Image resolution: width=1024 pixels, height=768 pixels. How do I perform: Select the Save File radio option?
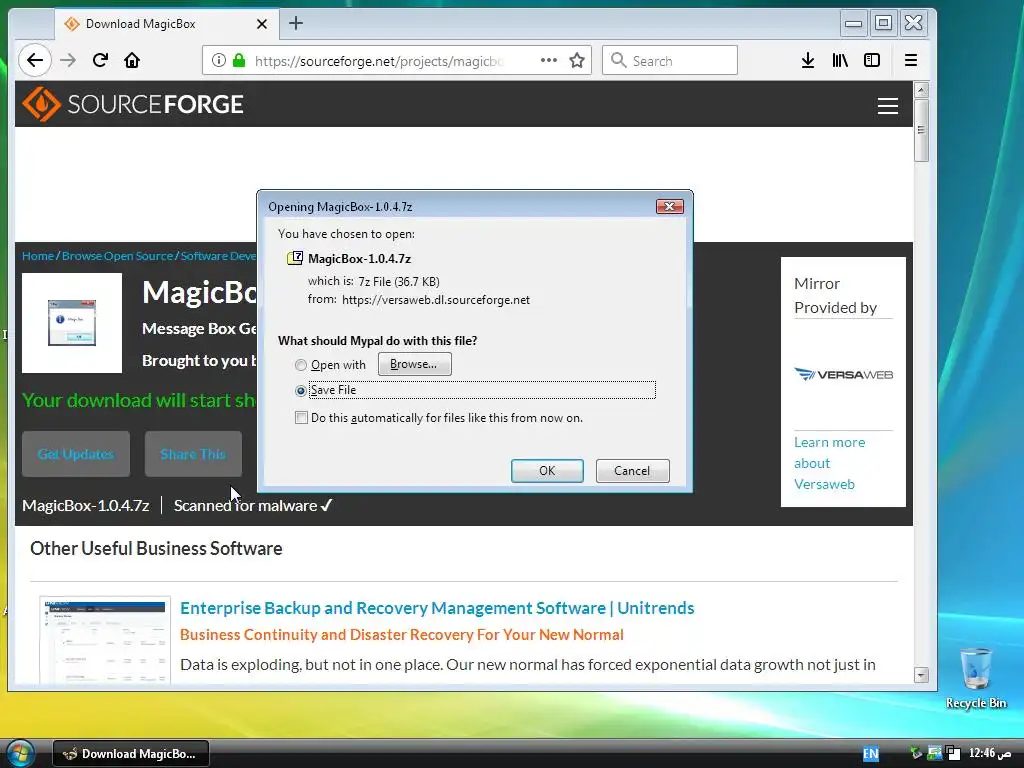pos(300,391)
